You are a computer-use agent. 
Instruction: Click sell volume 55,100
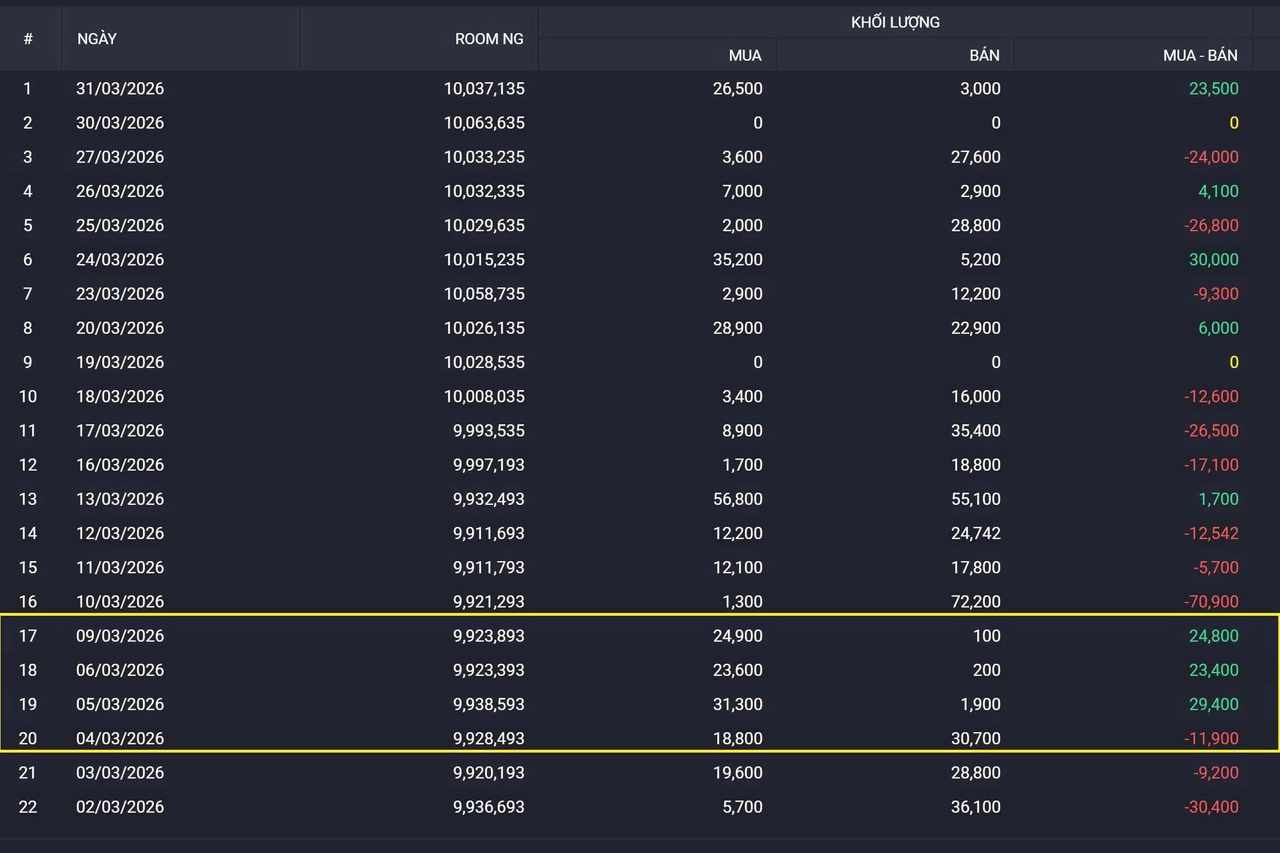click(x=976, y=499)
